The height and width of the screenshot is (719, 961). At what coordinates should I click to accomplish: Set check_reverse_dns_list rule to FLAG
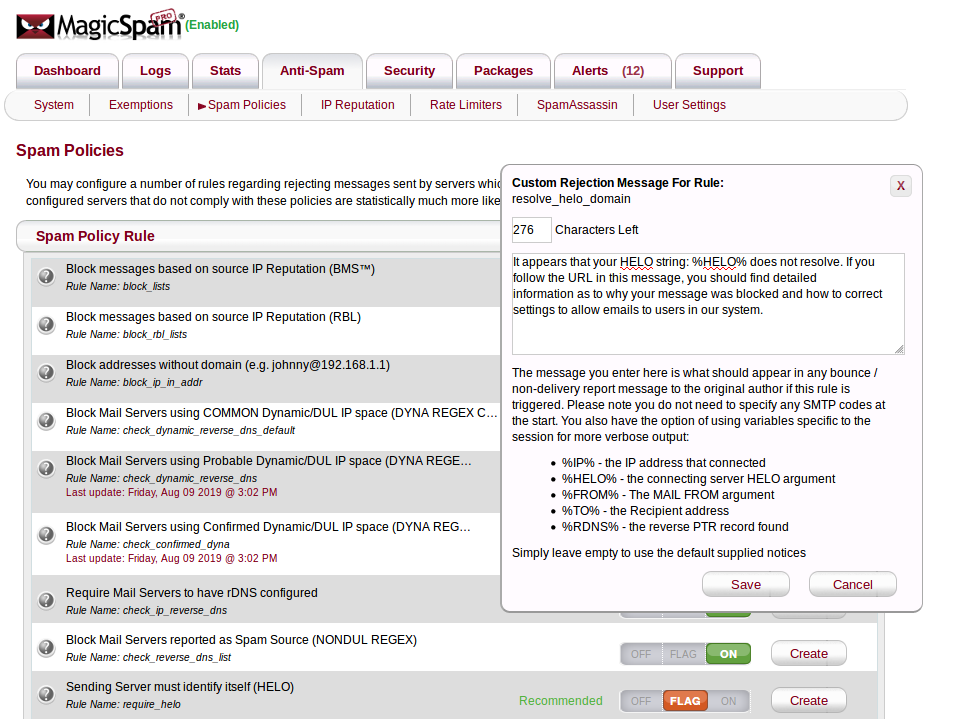tap(684, 654)
